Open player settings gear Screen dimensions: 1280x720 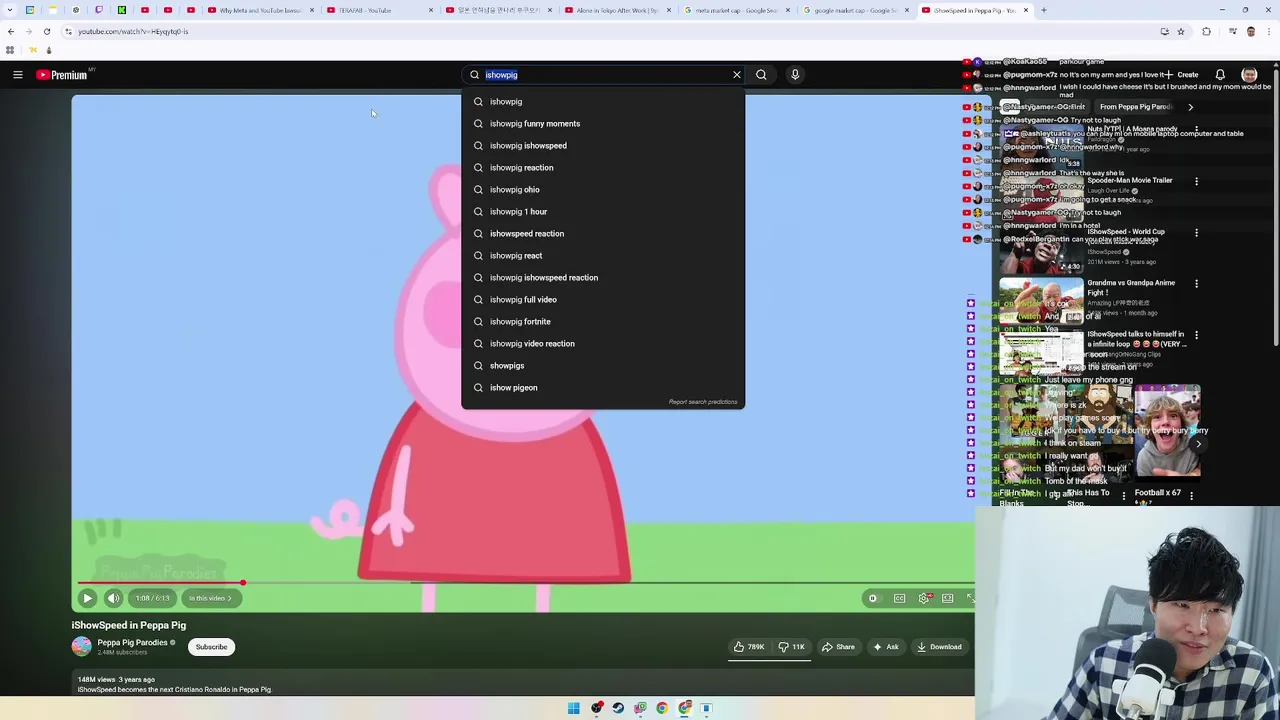pos(924,598)
